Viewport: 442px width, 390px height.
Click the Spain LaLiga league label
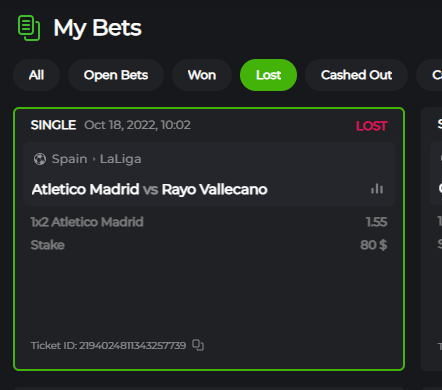click(96, 159)
